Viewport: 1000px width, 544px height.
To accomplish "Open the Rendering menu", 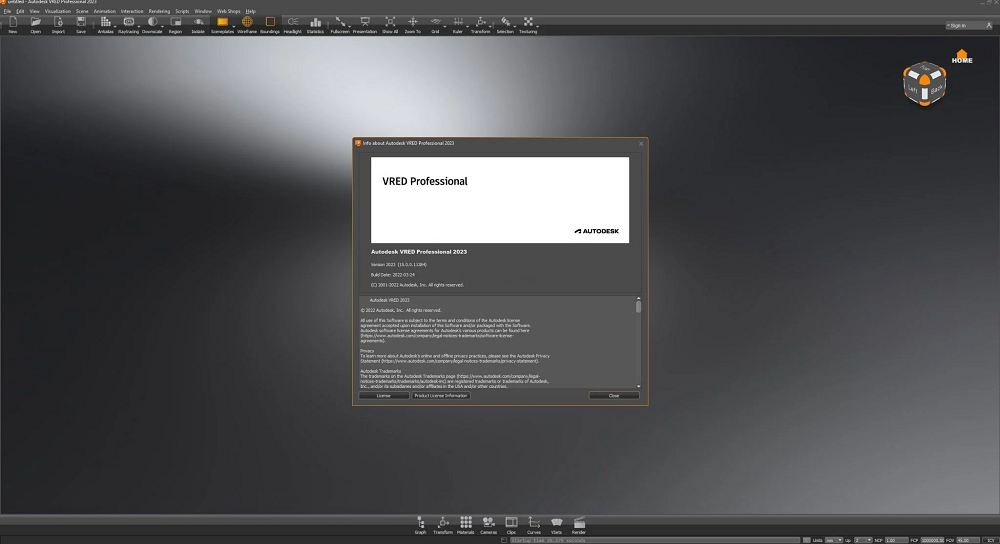I will pyautogui.click(x=159, y=11).
